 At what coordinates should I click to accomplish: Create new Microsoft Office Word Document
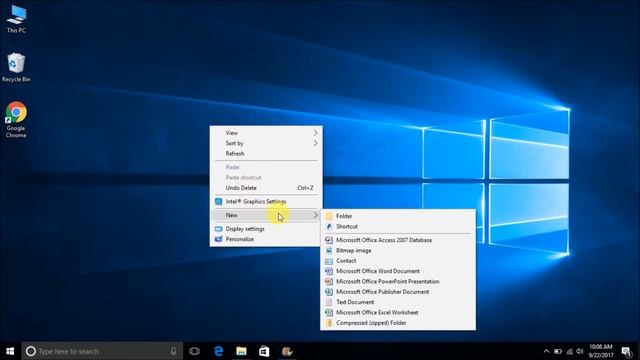pyautogui.click(x=398, y=271)
